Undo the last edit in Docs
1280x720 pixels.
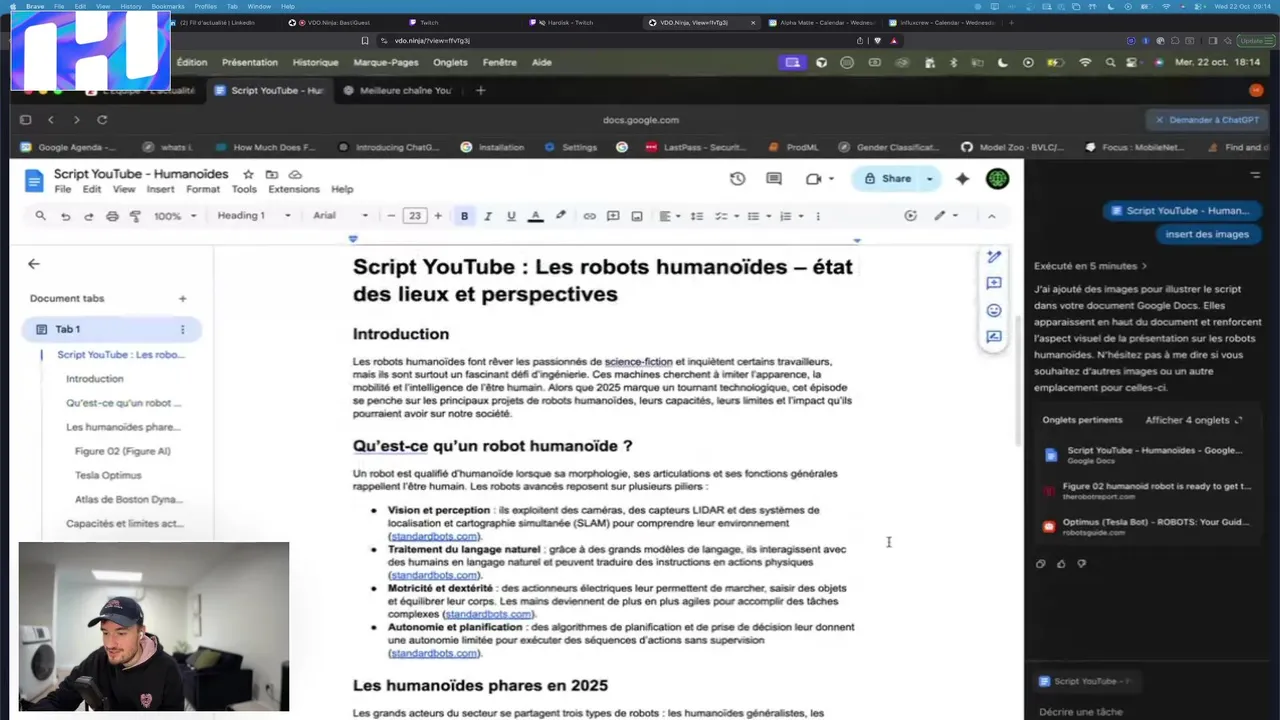(65, 216)
